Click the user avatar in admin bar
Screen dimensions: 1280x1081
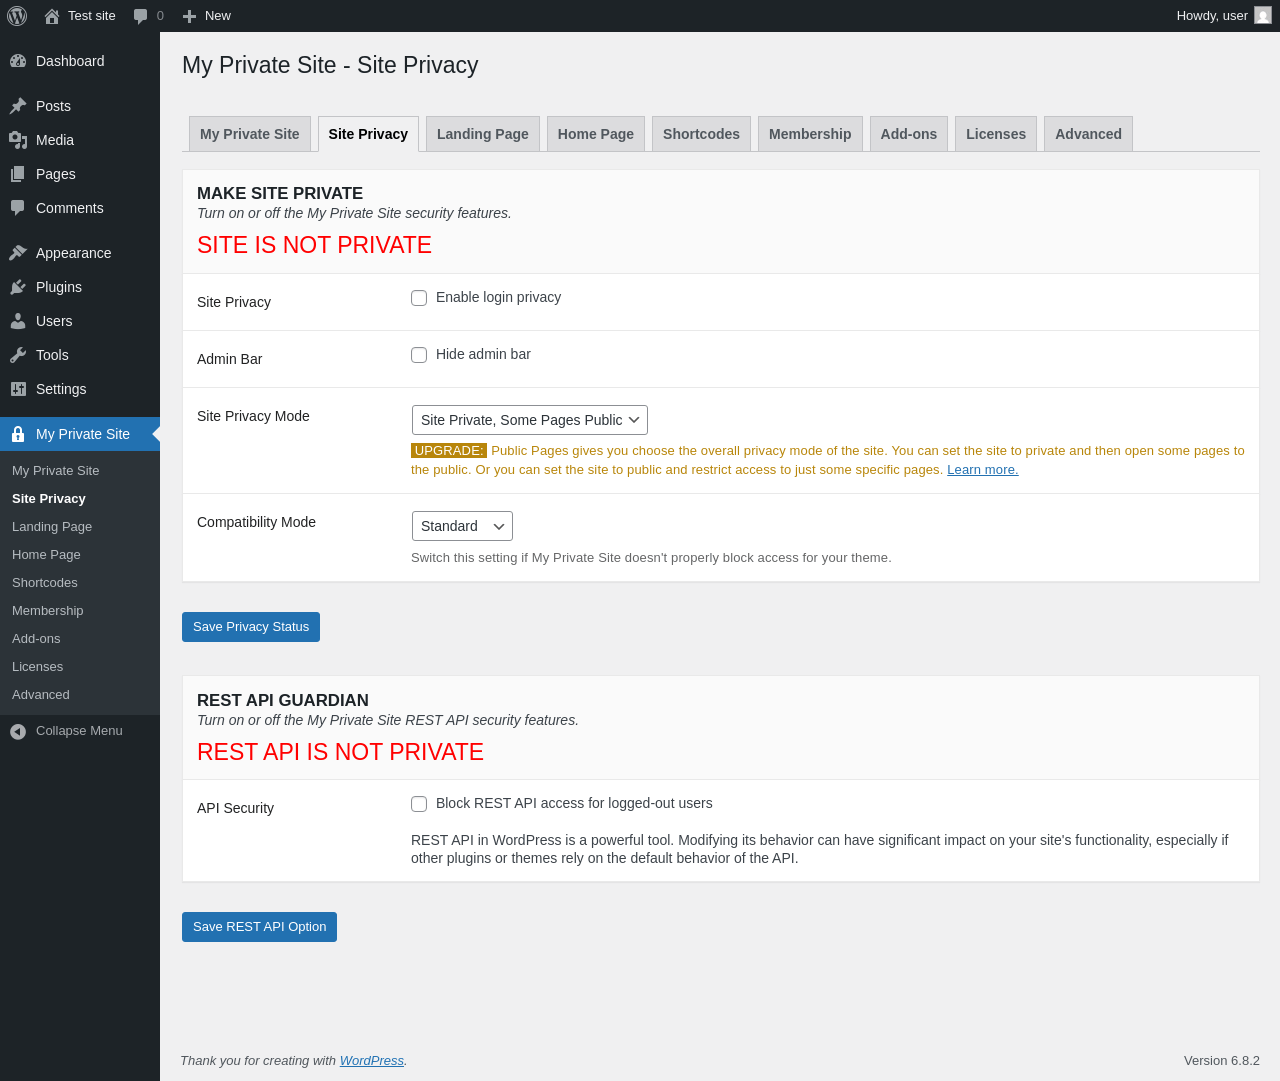tap(1263, 16)
